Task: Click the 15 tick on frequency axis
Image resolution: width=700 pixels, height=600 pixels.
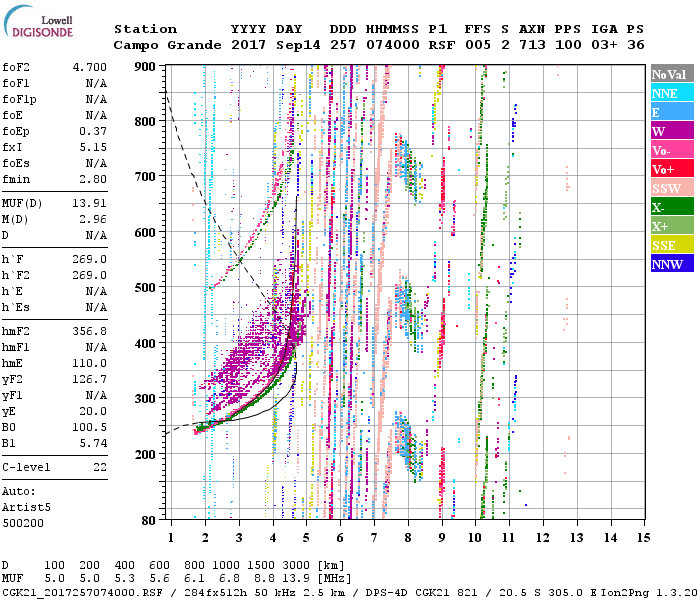Action: (x=642, y=538)
